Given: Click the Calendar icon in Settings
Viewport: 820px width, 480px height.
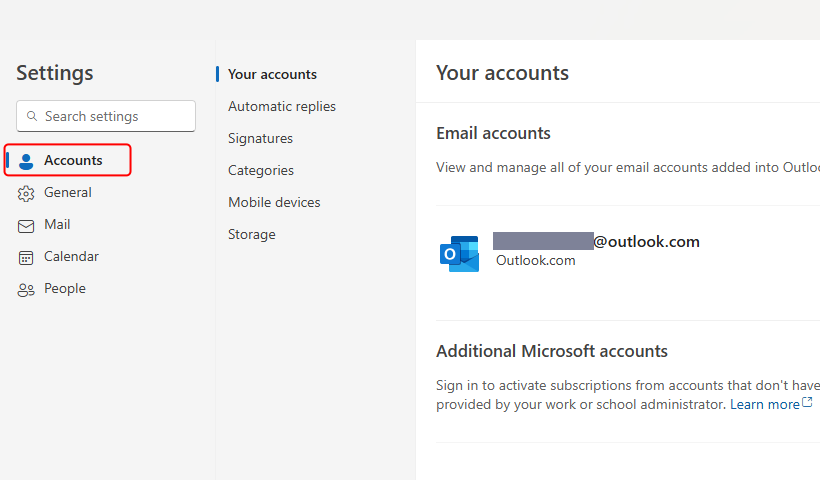Looking at the screenshot, I should pyautogui.click(x=26, y=257).
